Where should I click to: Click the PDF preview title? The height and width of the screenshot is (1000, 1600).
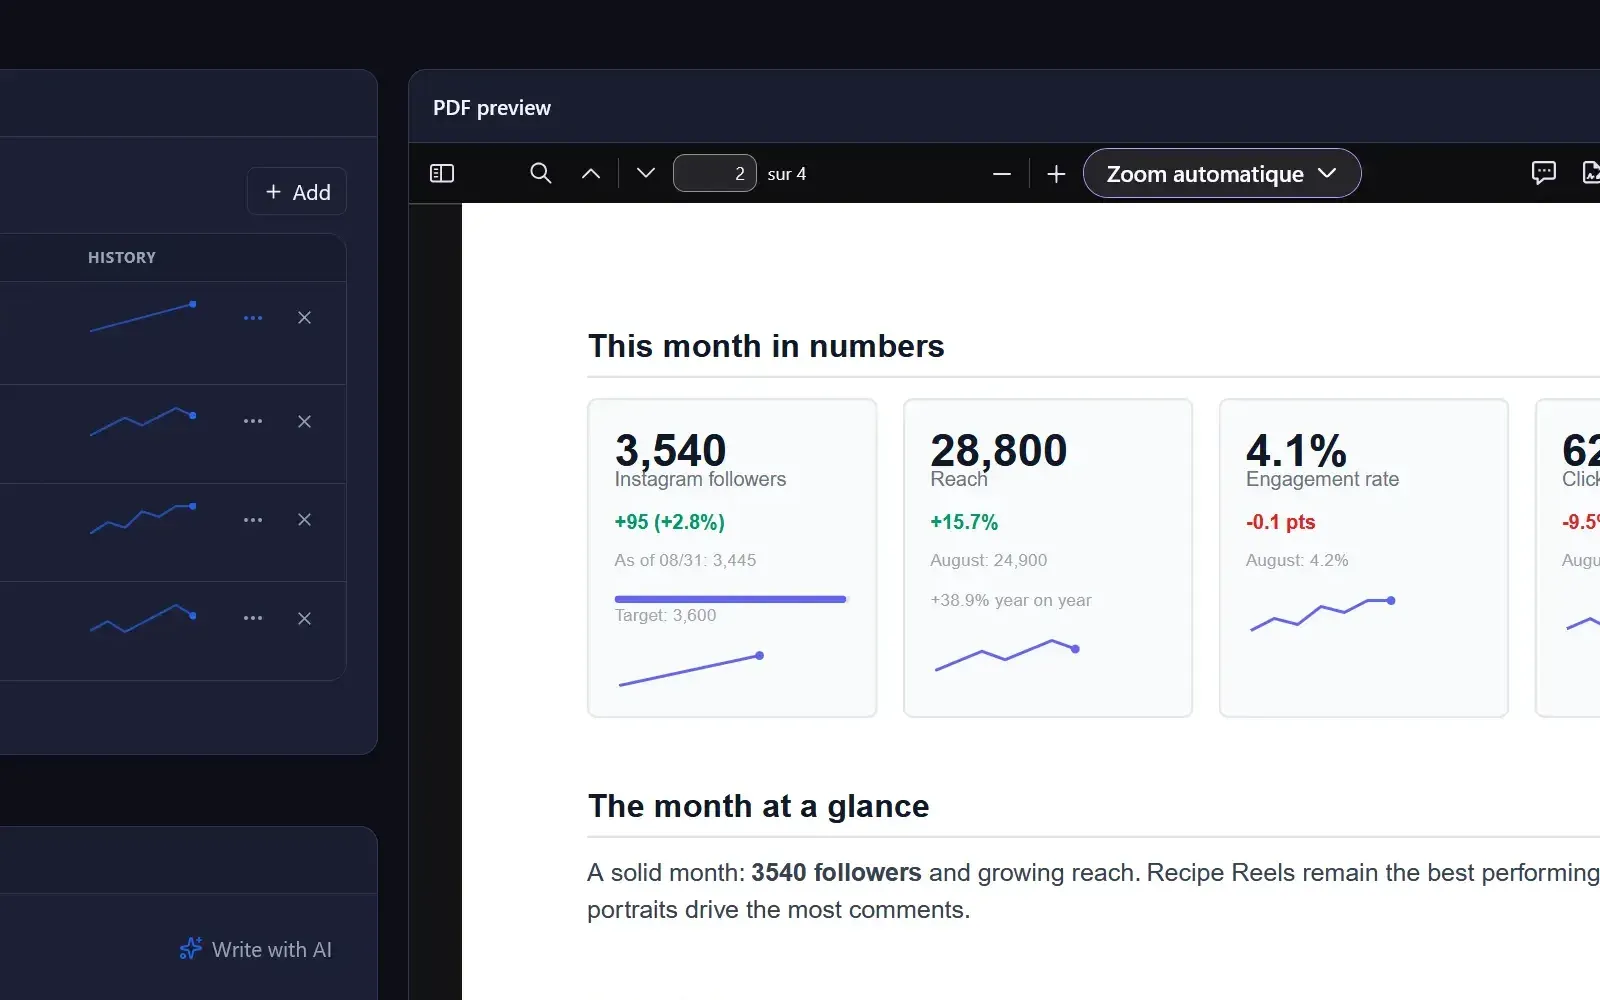pyautogui.click(x=492, y=108)
